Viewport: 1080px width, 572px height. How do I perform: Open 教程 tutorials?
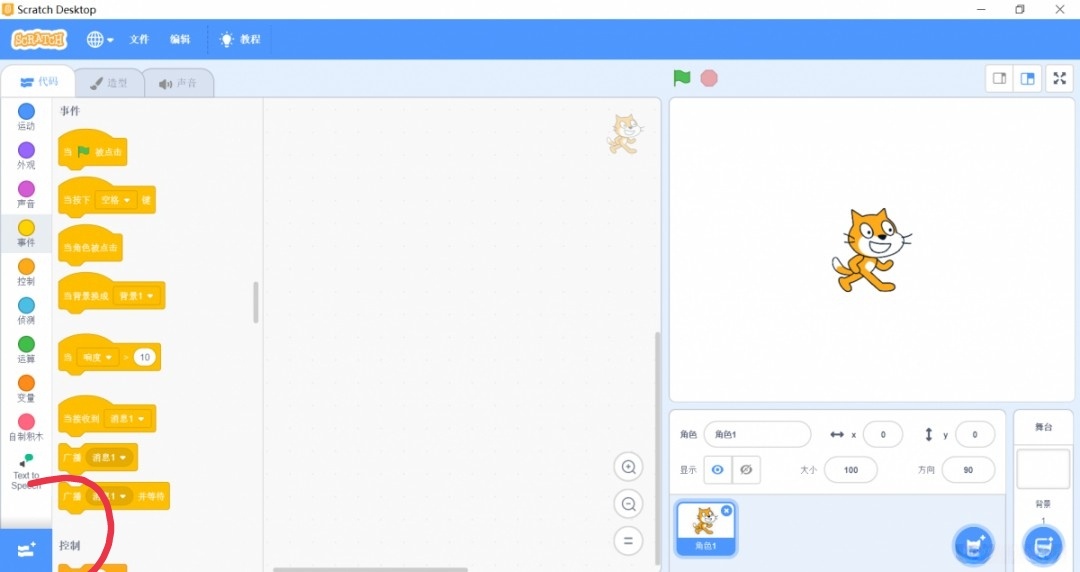pos(240,39)
